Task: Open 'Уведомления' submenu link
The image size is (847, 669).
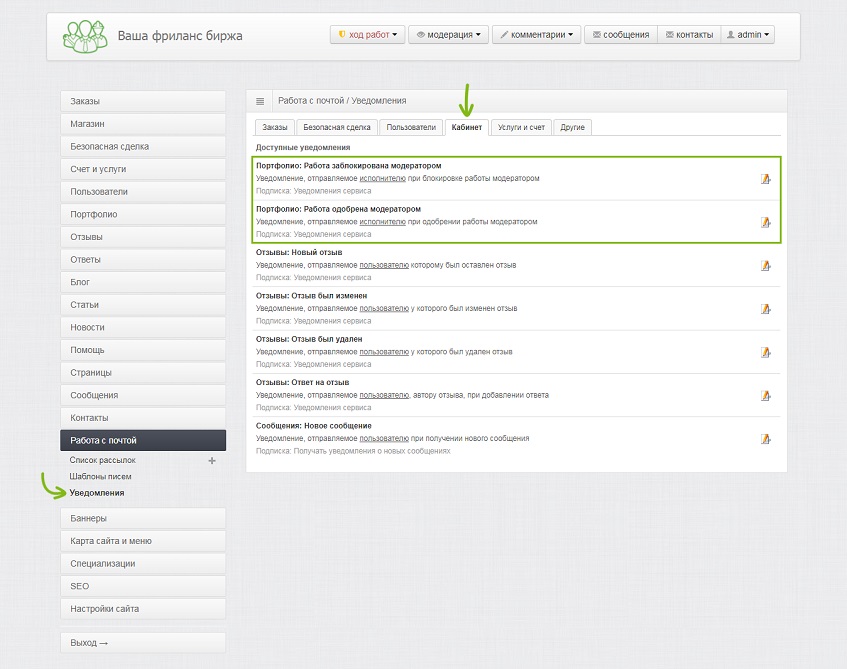Action: coord(97,493)
